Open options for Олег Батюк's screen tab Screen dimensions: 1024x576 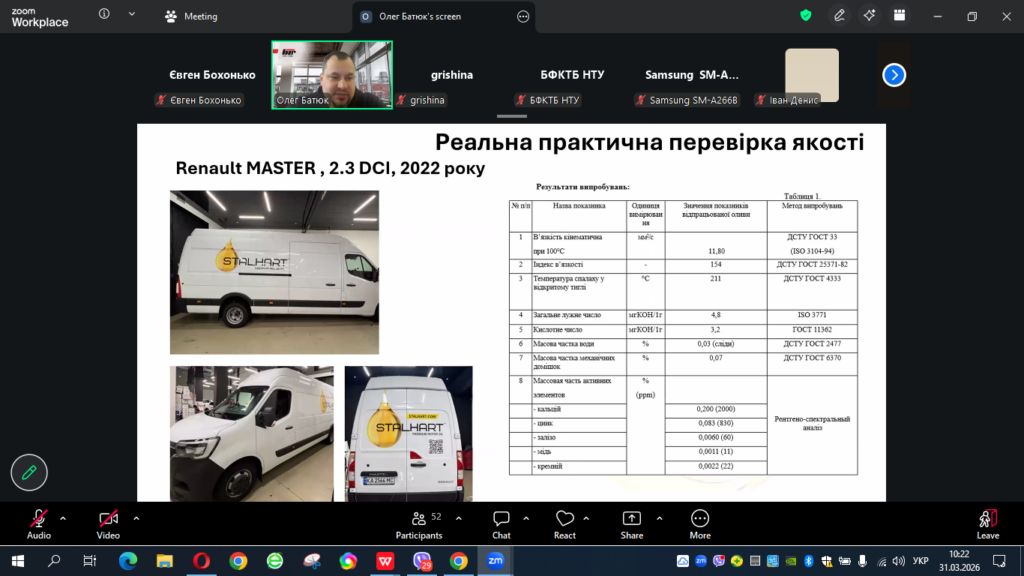(x=522, y=17)
